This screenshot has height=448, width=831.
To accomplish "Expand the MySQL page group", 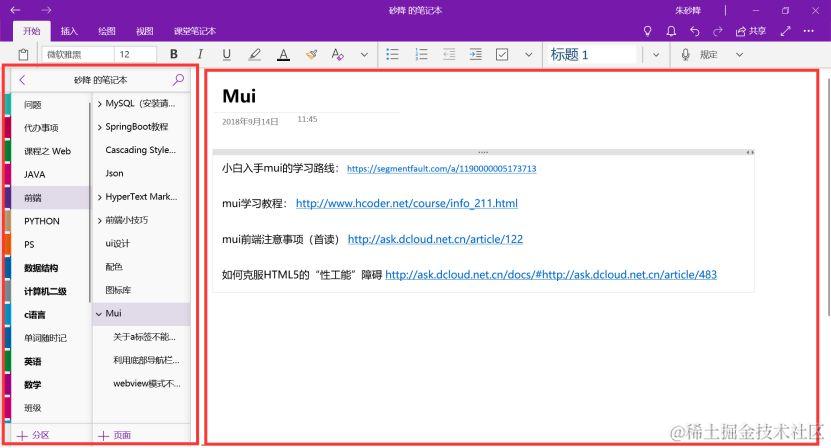I will 100,104.
